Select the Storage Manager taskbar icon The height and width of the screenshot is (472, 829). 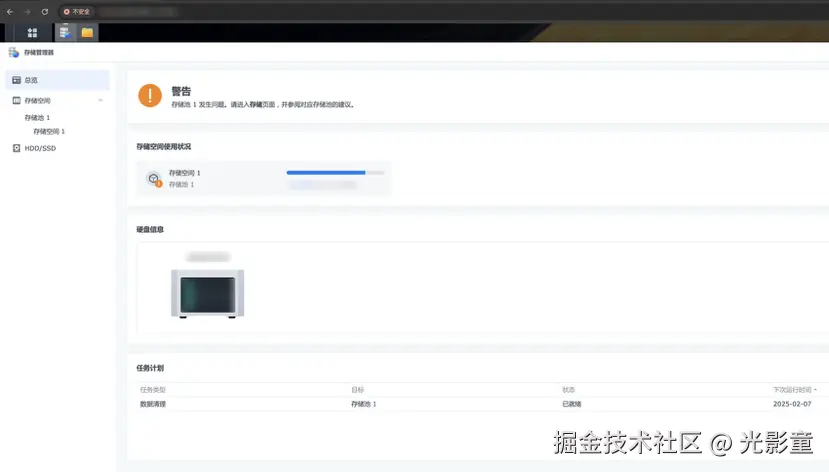tap(65, 32)
